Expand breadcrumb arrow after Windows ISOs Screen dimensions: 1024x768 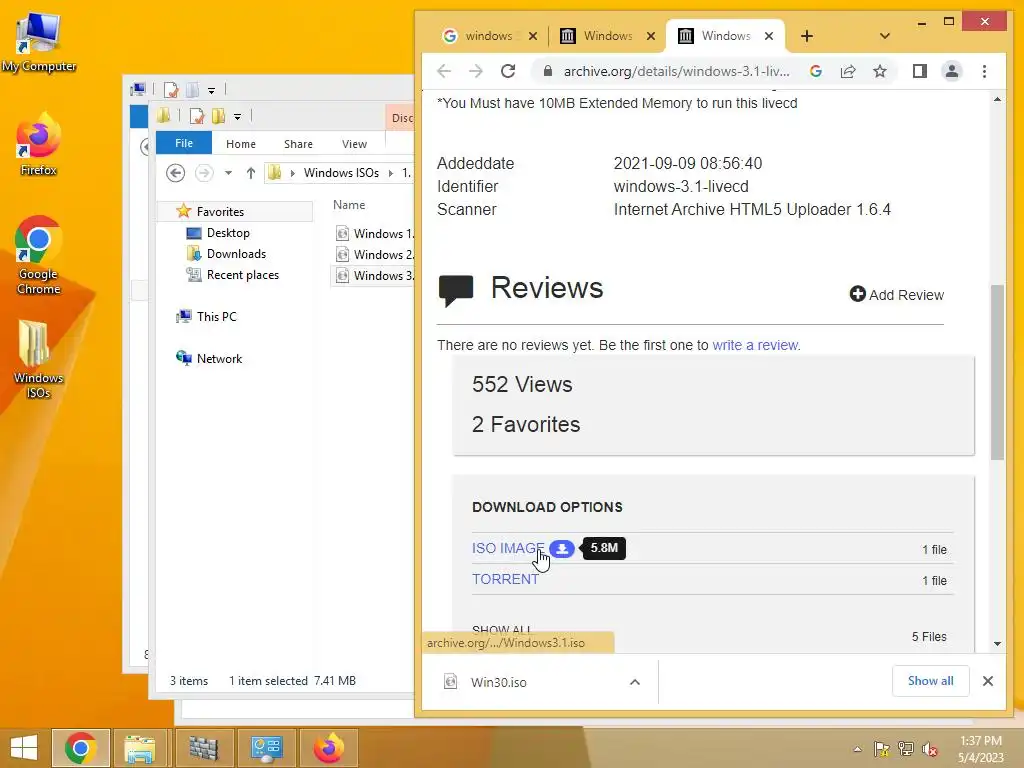pos(391,173)
